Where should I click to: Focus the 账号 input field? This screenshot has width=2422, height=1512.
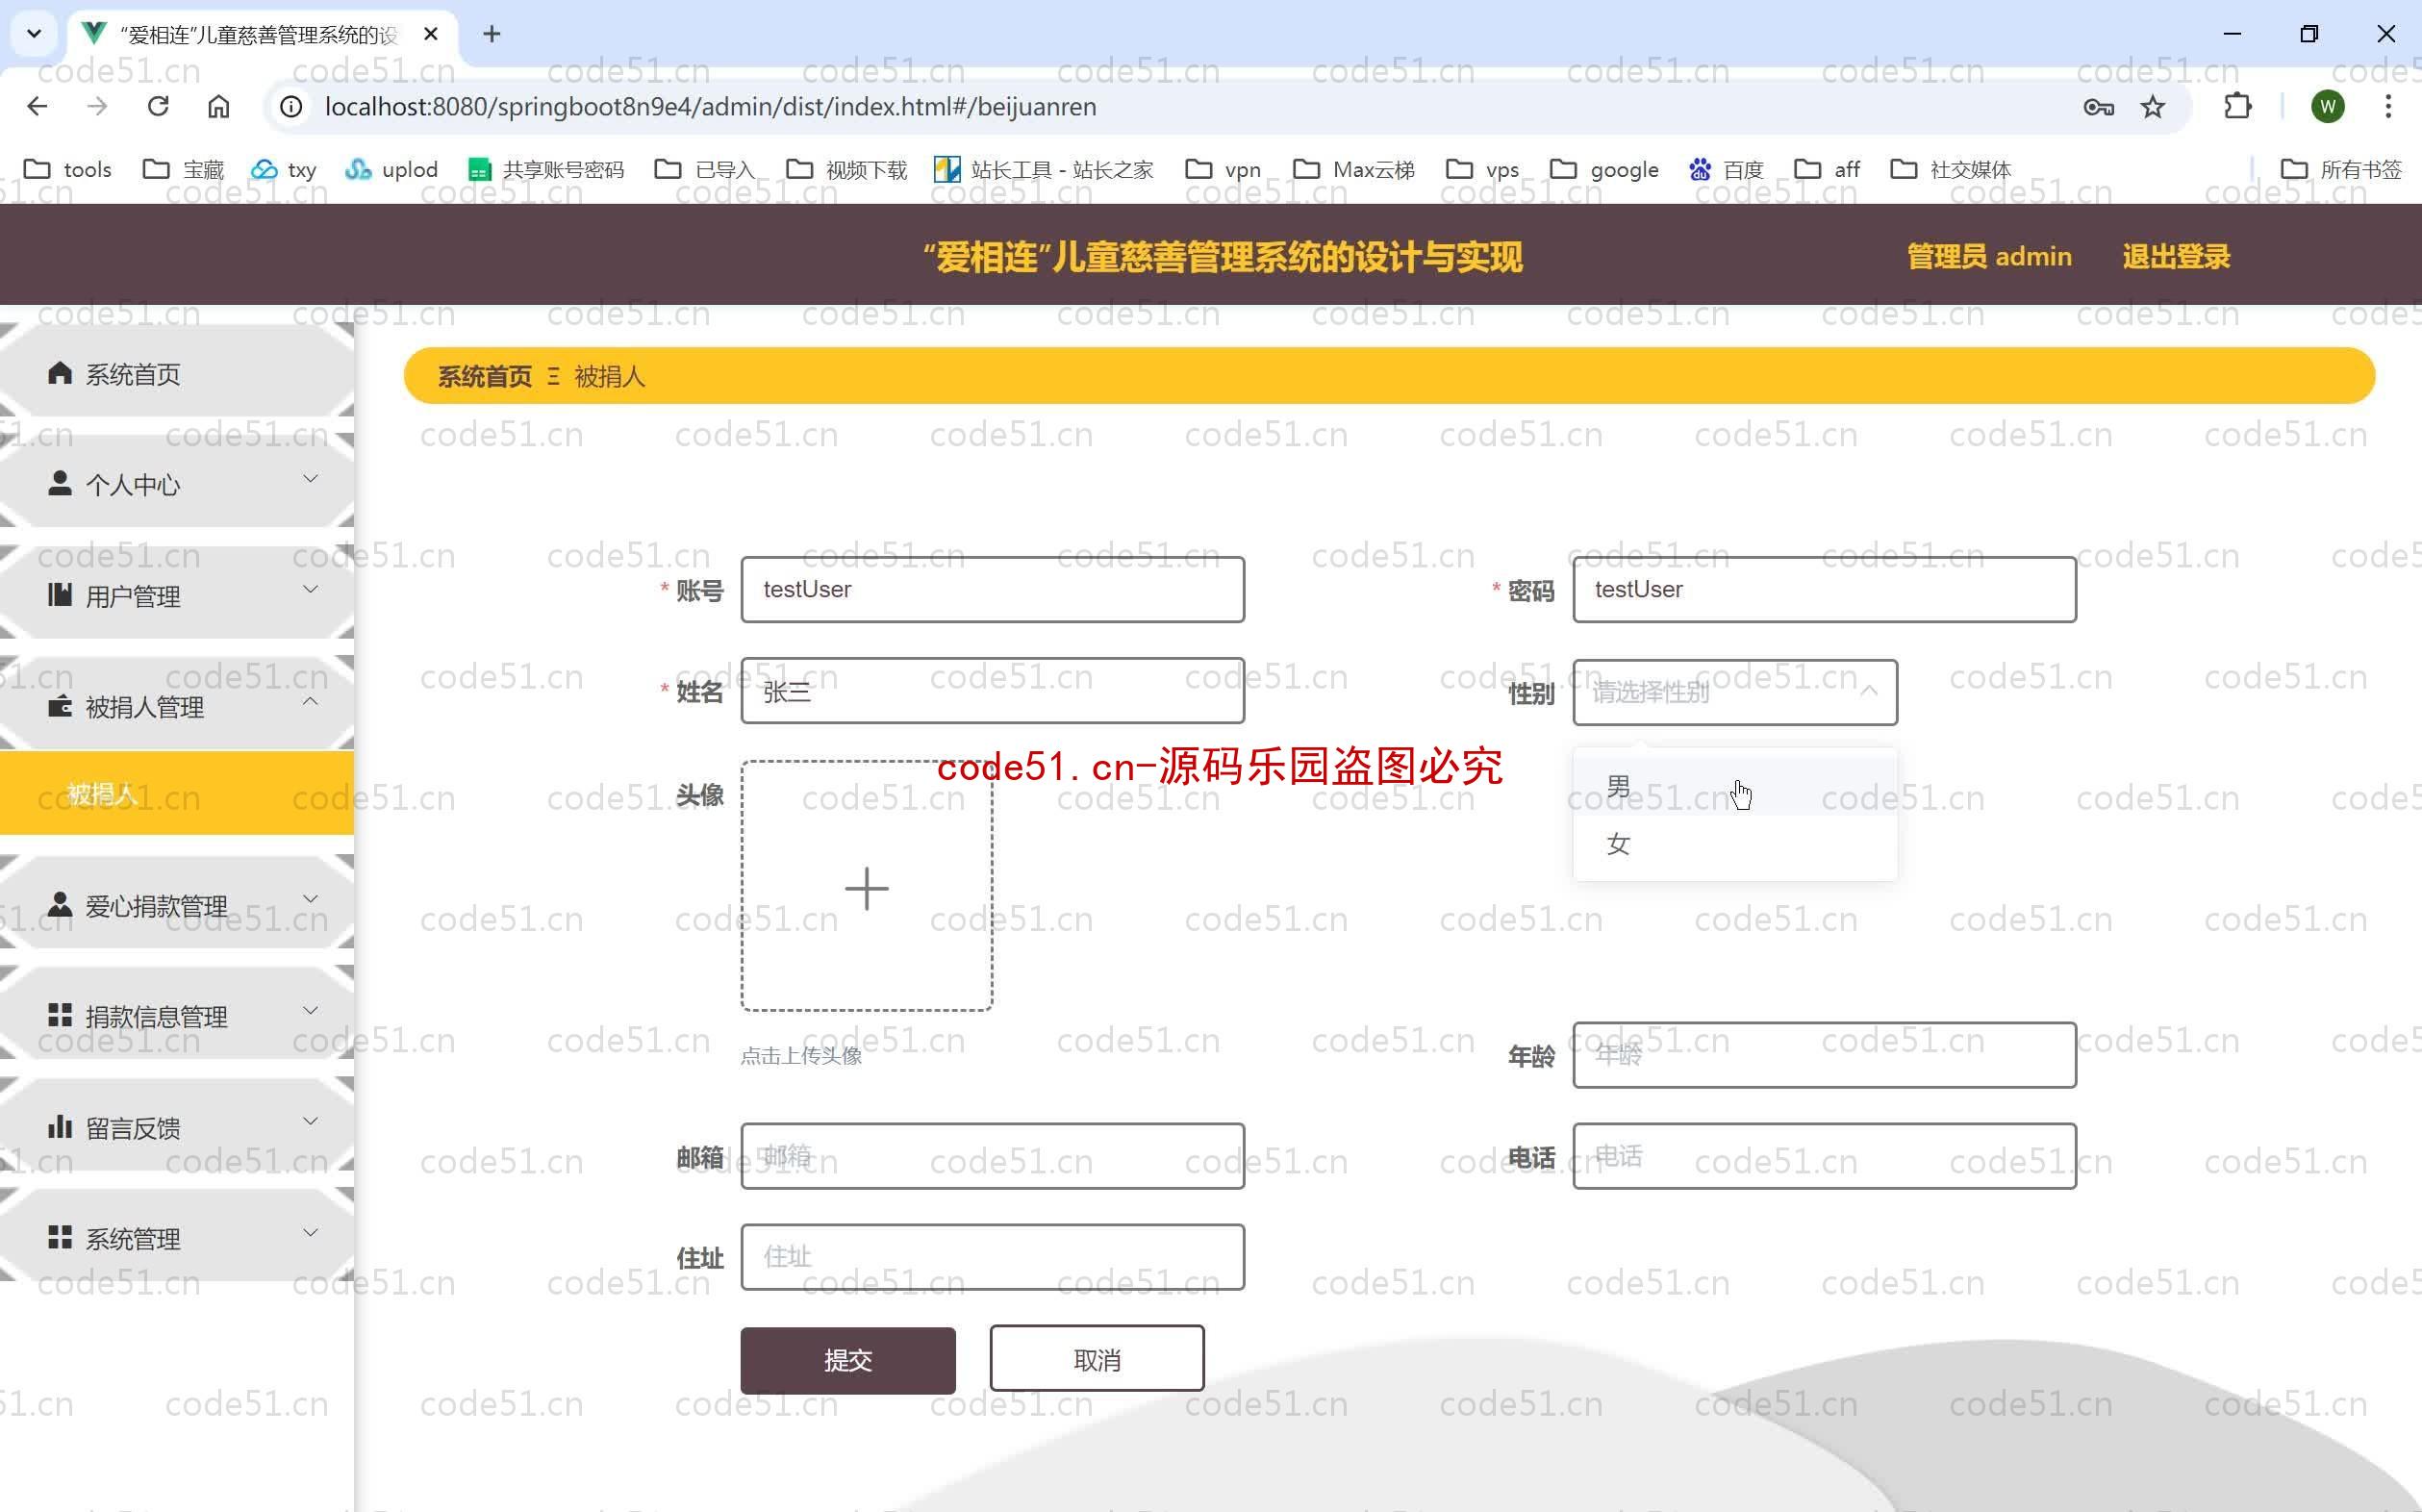(x=992, y=590)
